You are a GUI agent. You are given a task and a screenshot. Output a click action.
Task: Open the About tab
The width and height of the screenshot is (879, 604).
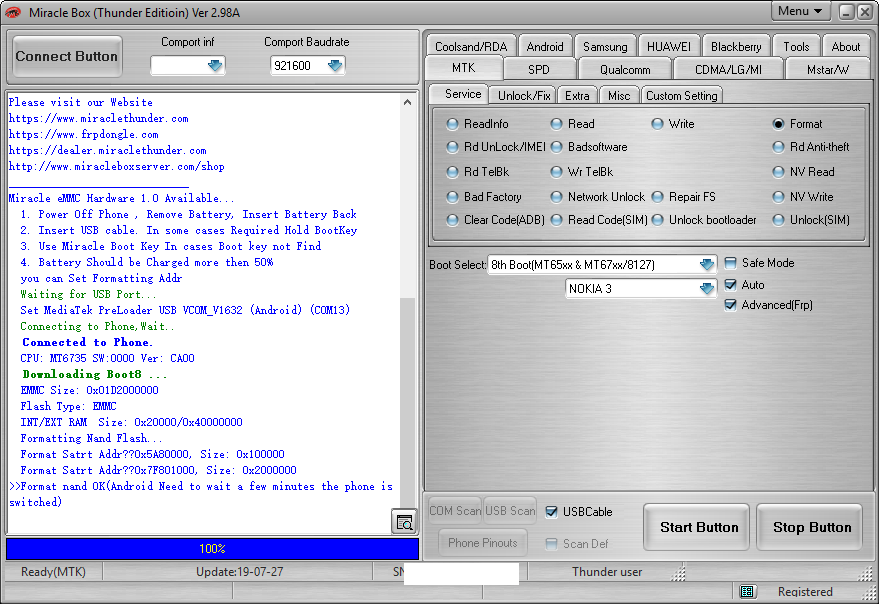pyautogui.click(x=845, y=47)
